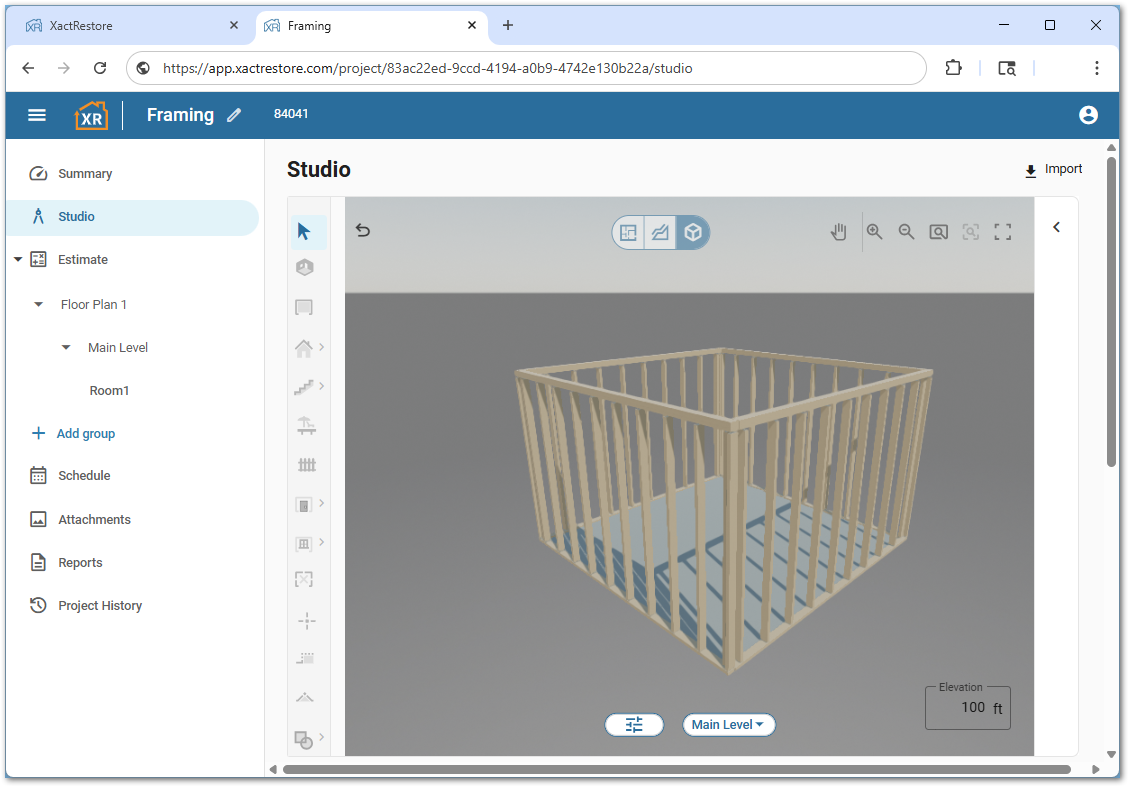This screenshot has width=1129, height=787.
Task: Zoom in on the model
Action: 876,231
